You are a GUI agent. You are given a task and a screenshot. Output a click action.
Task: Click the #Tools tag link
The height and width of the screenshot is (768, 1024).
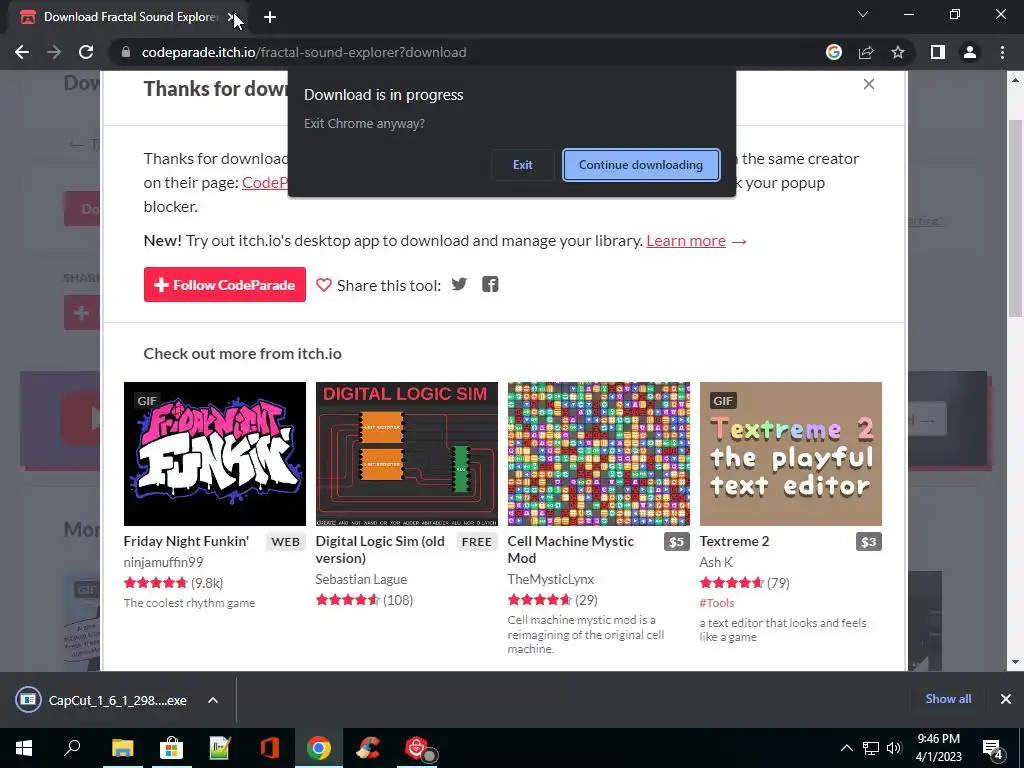click(716, 602)
